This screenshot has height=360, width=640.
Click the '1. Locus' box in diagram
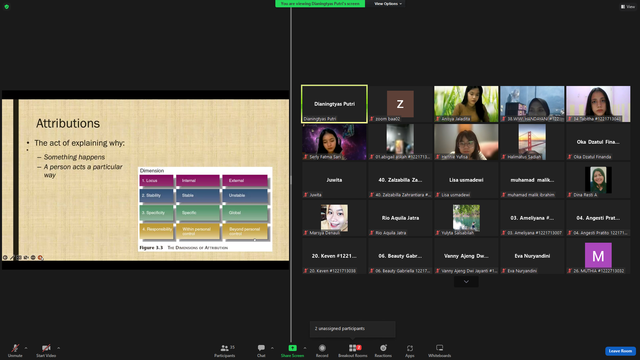coord(157,181)
